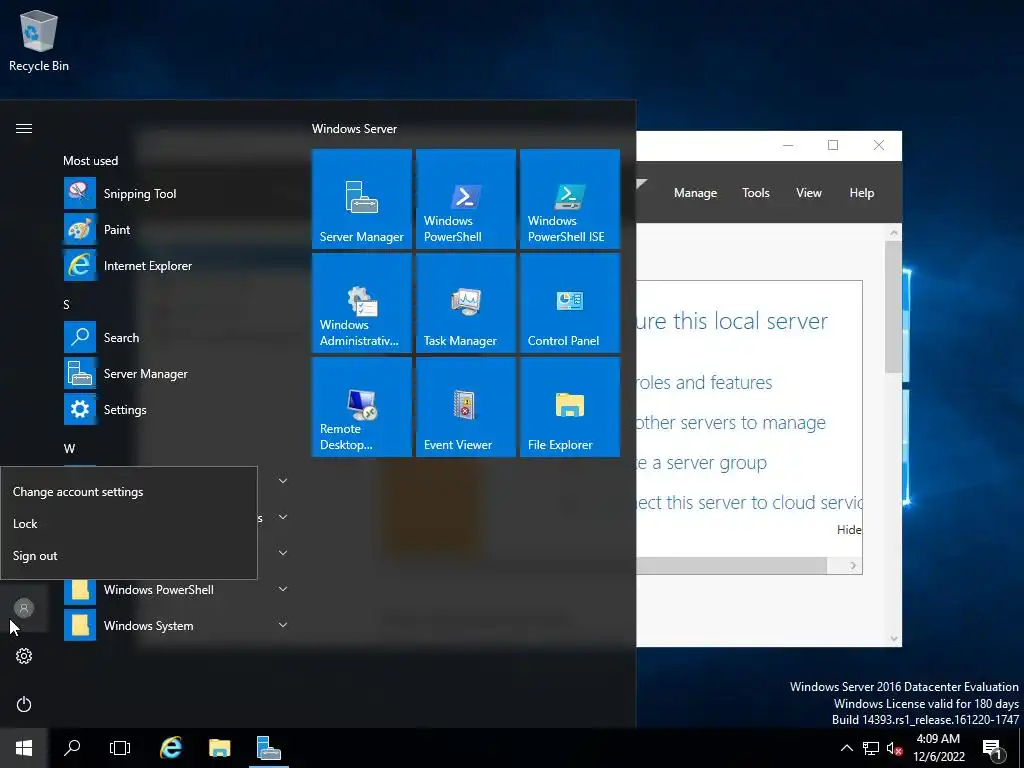Click connect this server to cloud services
Image resolution: width=1024 pixels, height=768 pixels.
pyautogui.click(x=749, y=503)
